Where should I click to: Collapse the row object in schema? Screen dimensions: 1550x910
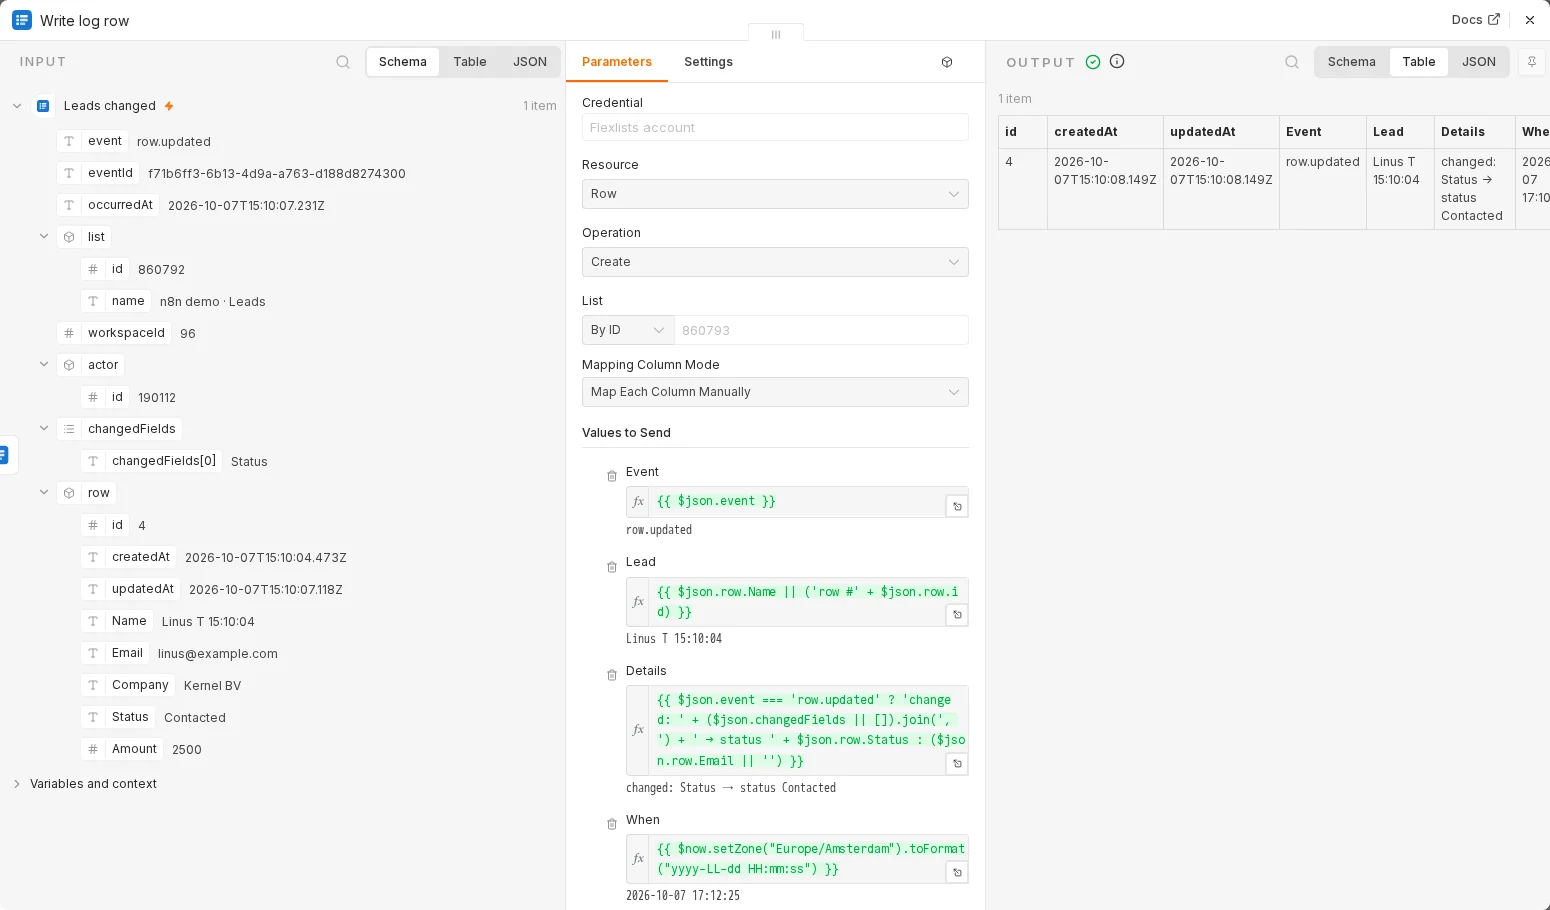(44, 493)
